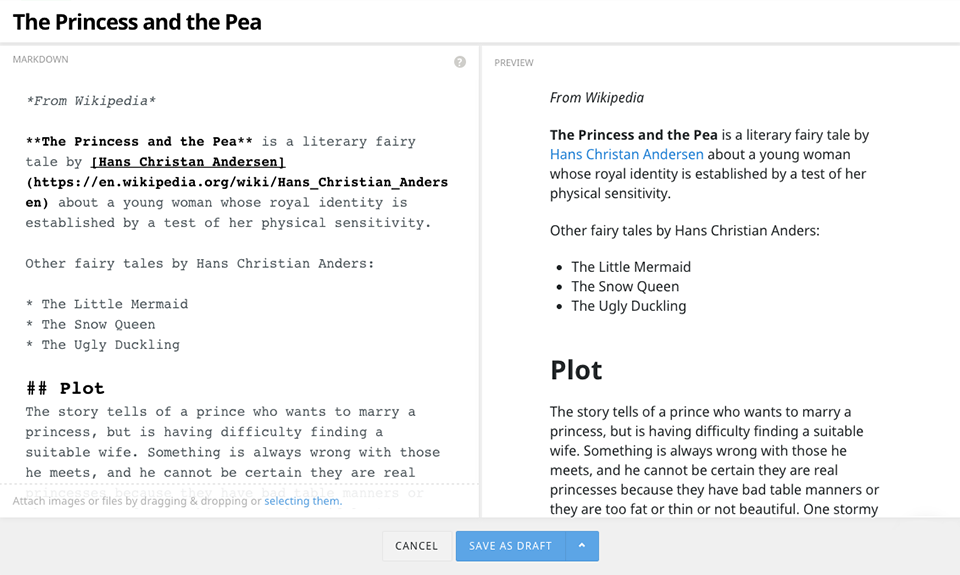Click "The Snow Queen" bullet in preview
This screenshot has height=575, width=960.
(625, 287)
